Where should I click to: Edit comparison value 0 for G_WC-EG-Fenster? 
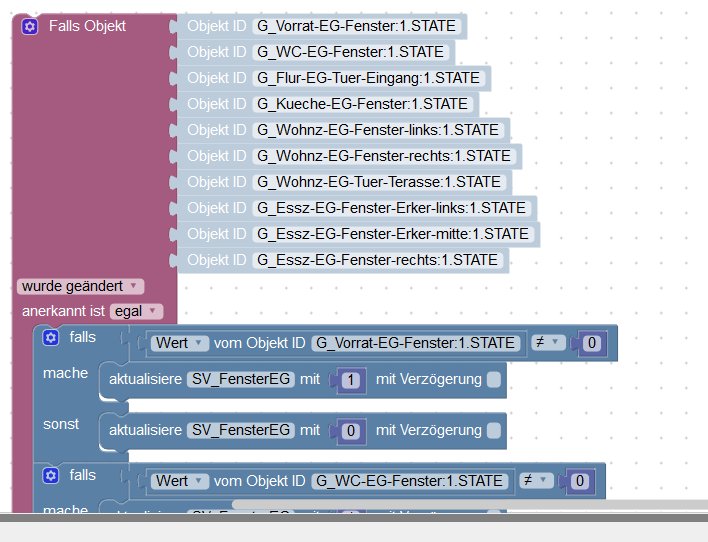tap(580, 481)
